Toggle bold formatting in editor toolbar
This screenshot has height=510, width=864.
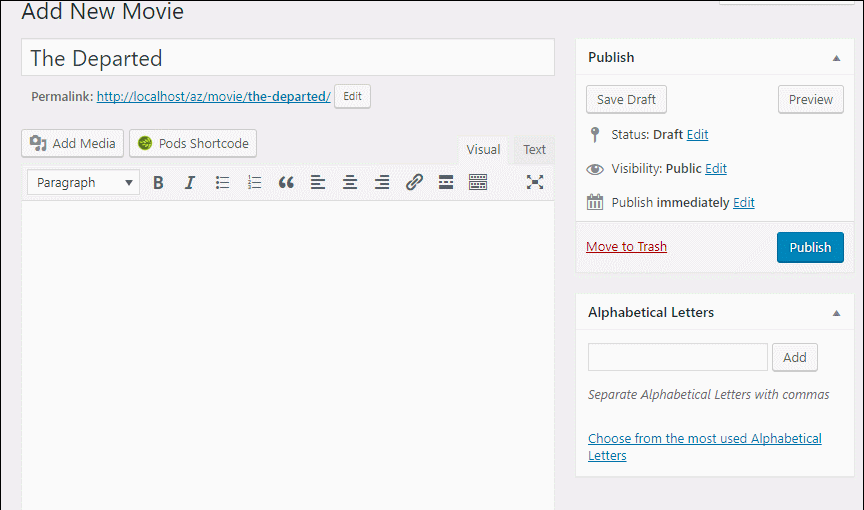[x=158, y=182]
